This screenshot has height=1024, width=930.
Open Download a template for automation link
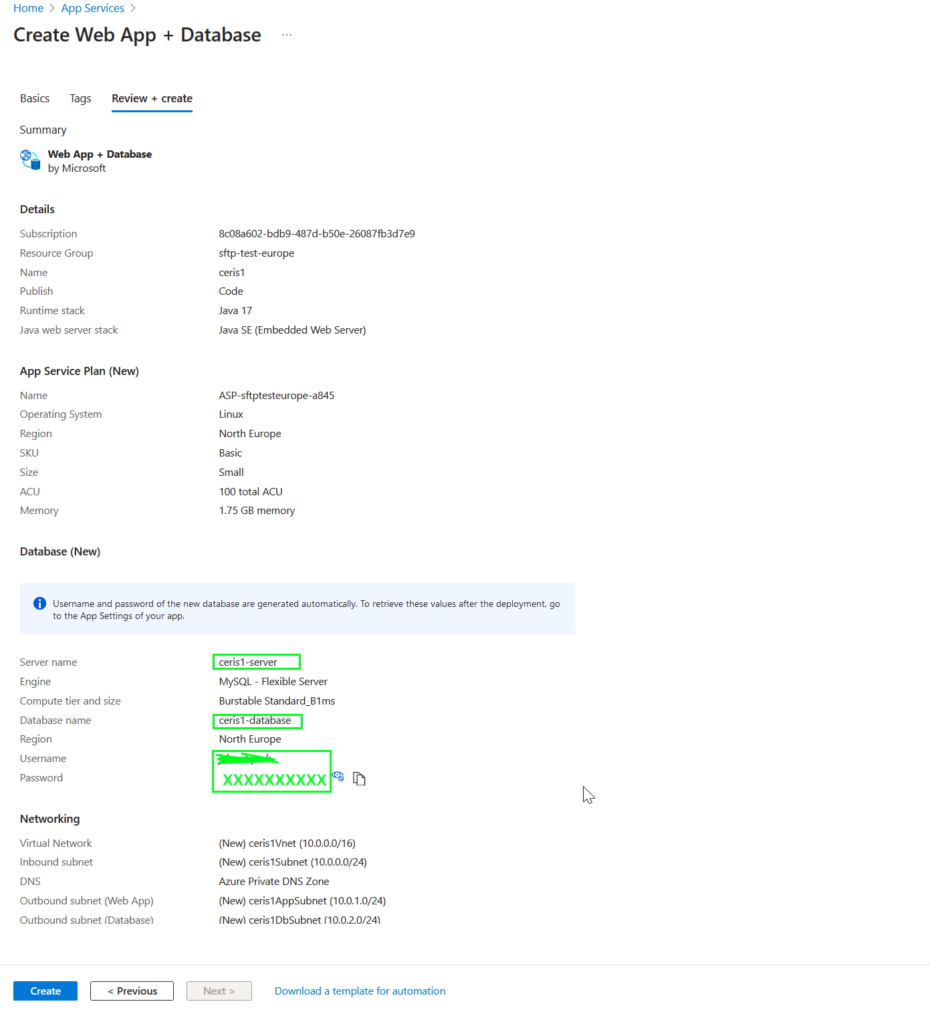360,991
